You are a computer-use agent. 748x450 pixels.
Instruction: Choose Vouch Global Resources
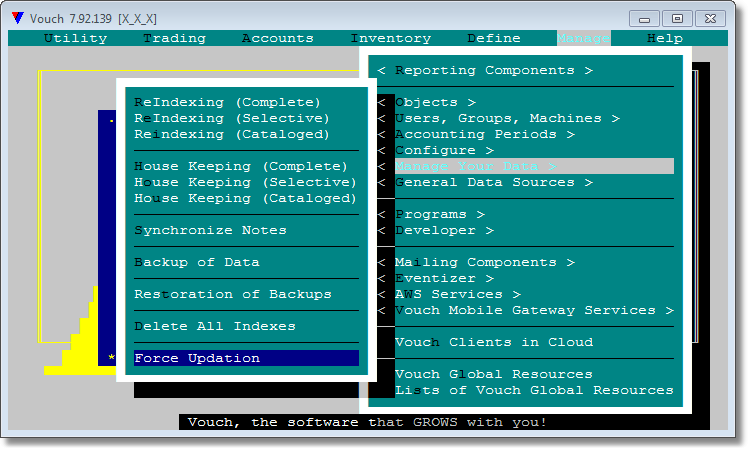494,374
